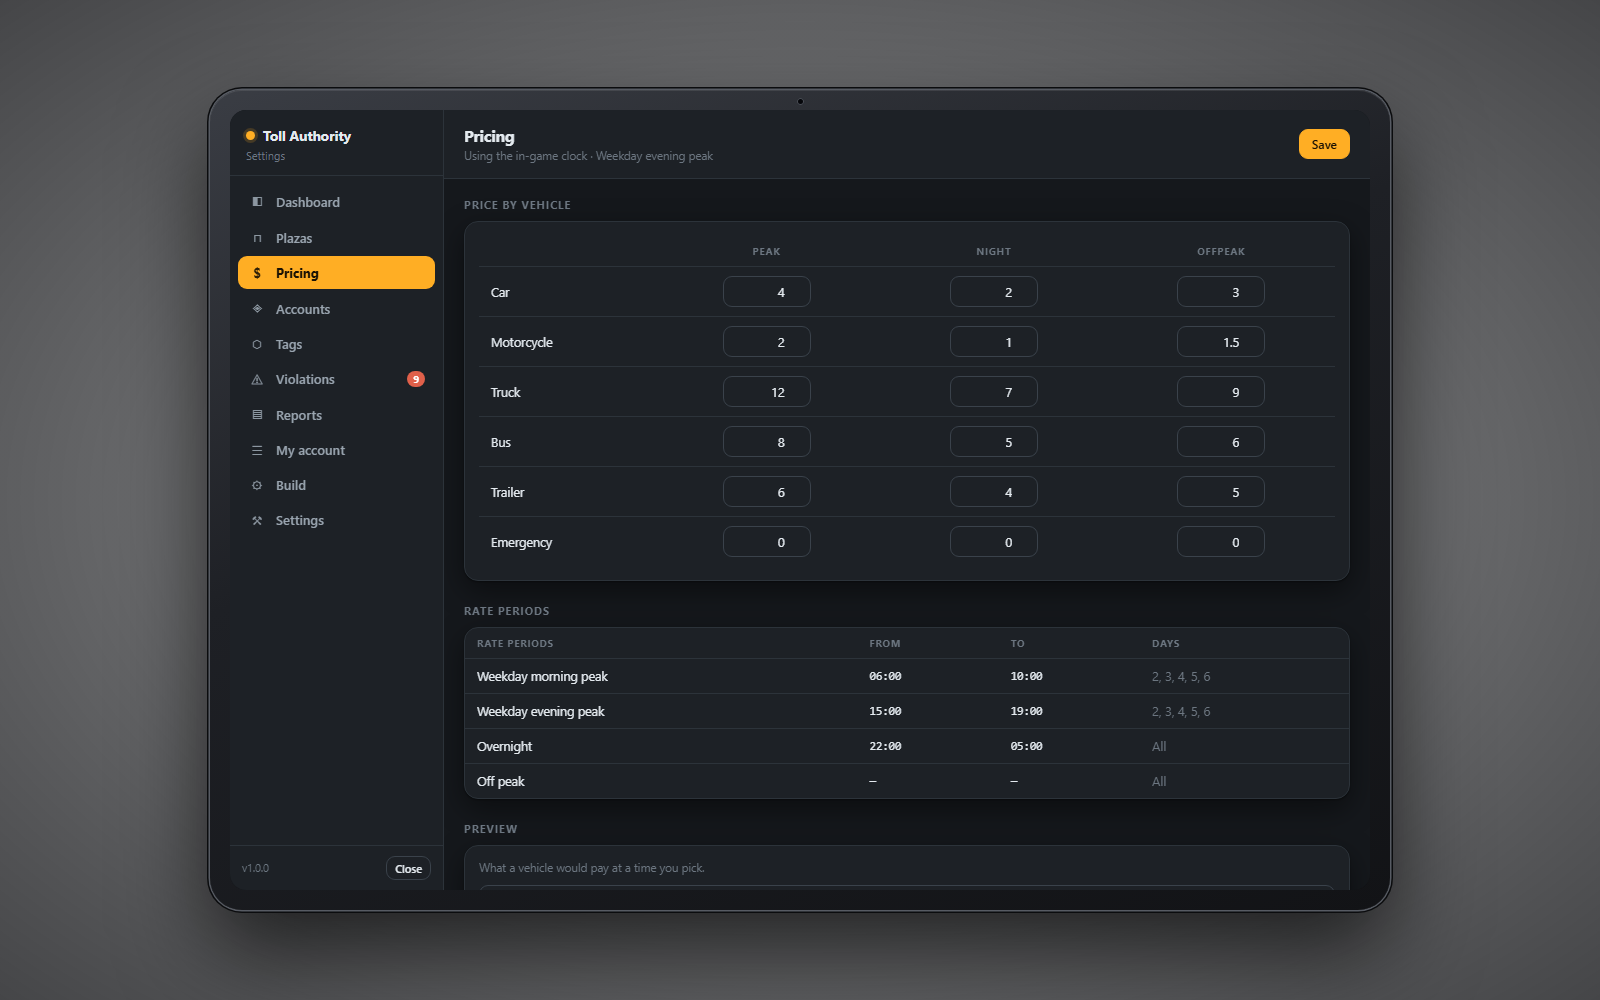Viewport: 1600px width, 1000px height.
Task: Edit the Bus peak price field
Action: pos(767,442)
